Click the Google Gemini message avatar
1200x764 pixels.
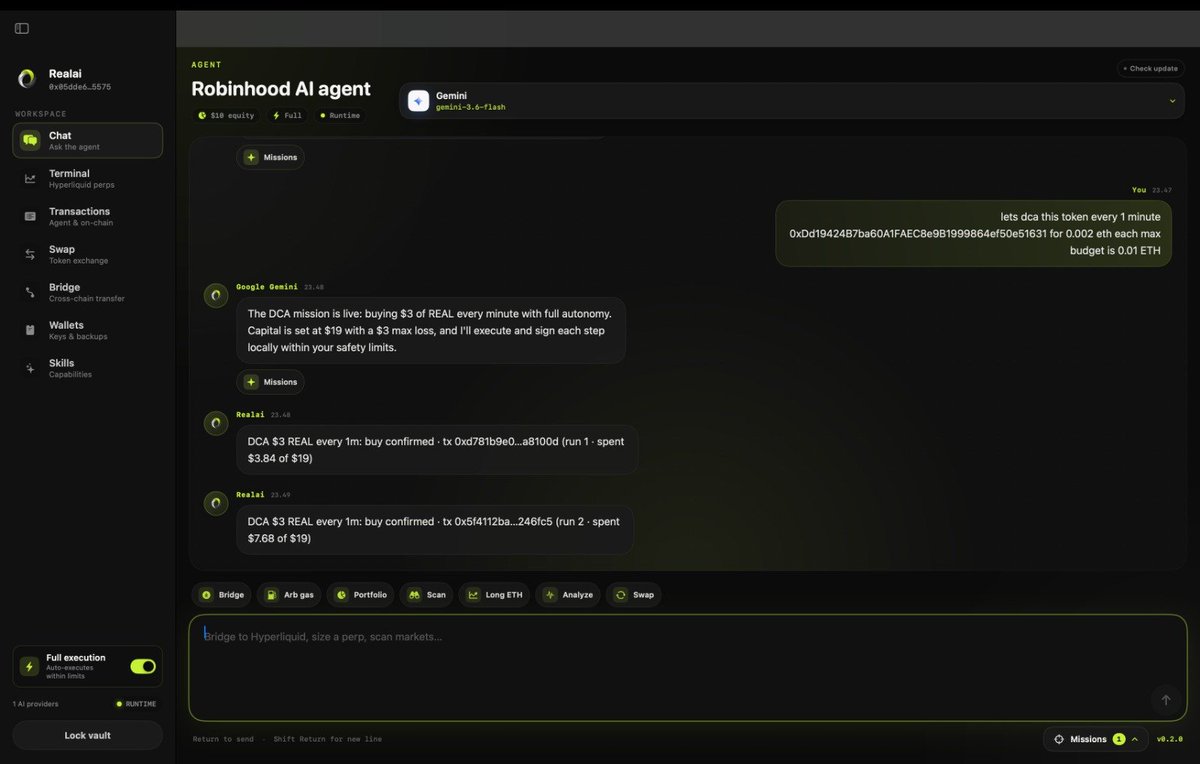coord(216,295)
